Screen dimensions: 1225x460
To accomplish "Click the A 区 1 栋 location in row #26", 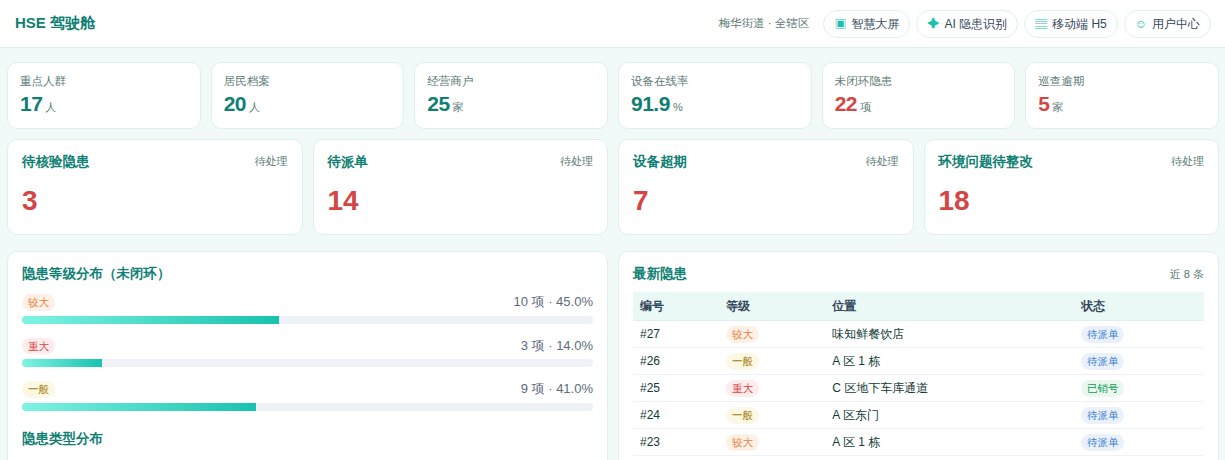I will coord(856,361).
